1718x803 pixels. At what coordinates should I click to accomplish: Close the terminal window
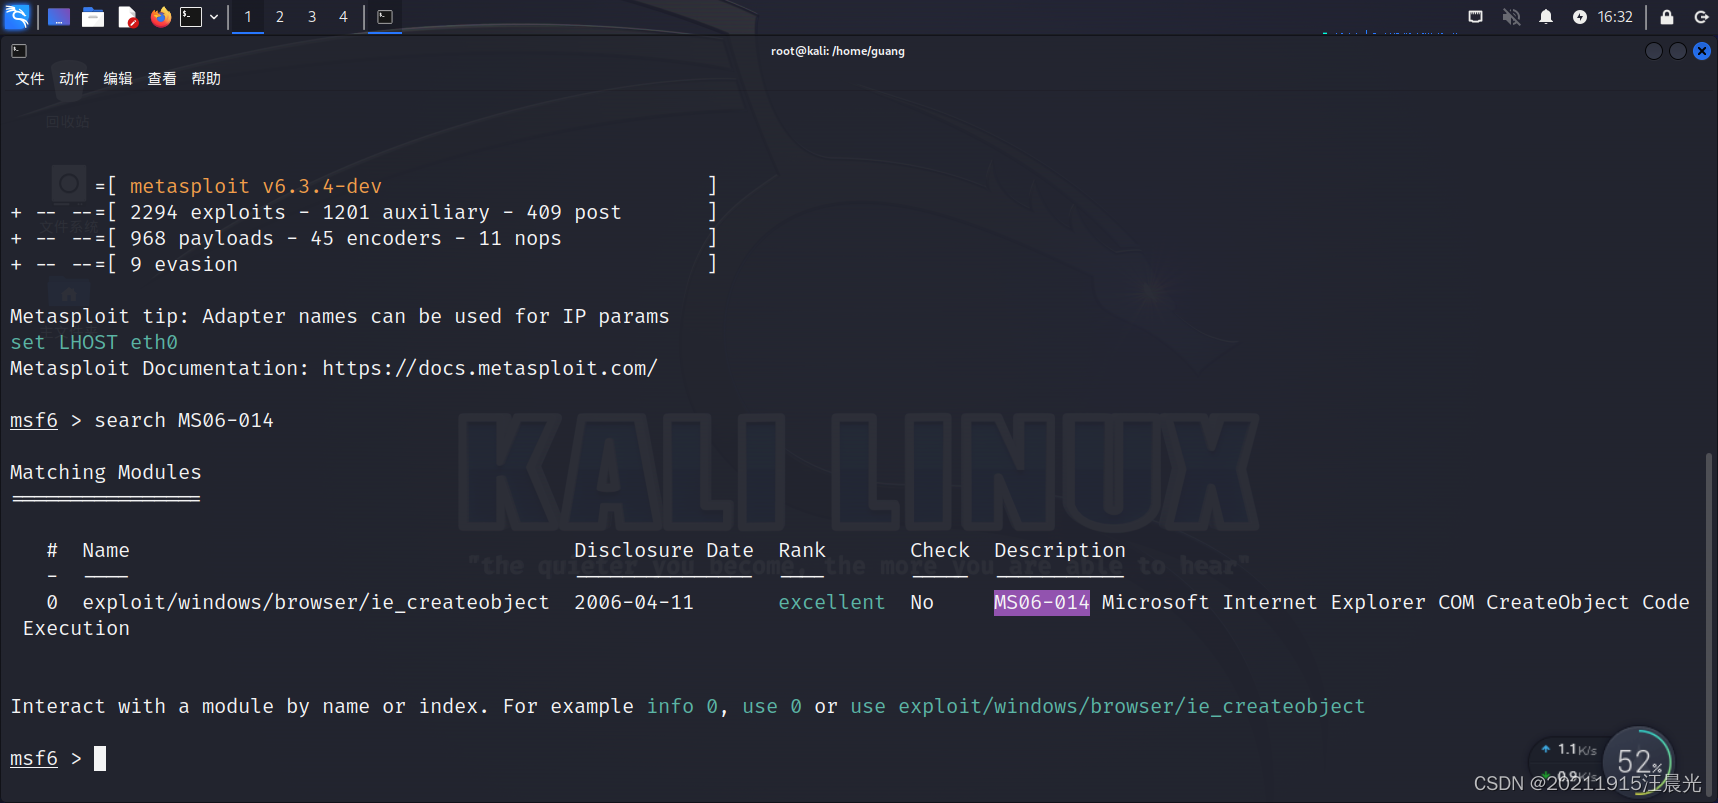(1702, 51)
